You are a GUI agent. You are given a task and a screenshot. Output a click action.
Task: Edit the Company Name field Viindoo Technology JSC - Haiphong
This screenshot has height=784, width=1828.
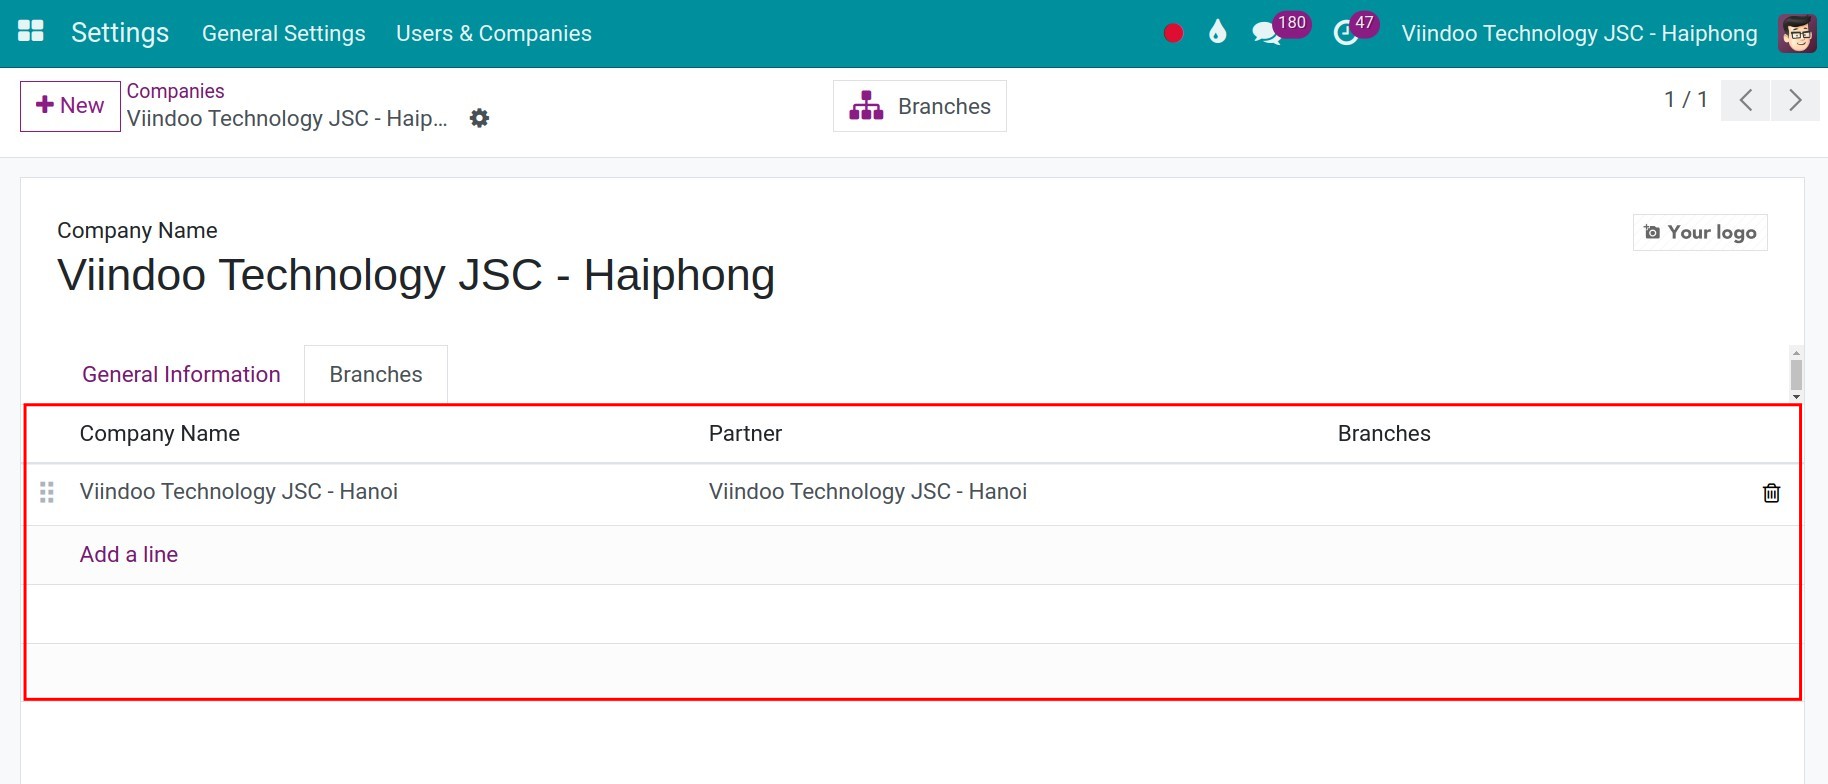(x=416, y=275)
